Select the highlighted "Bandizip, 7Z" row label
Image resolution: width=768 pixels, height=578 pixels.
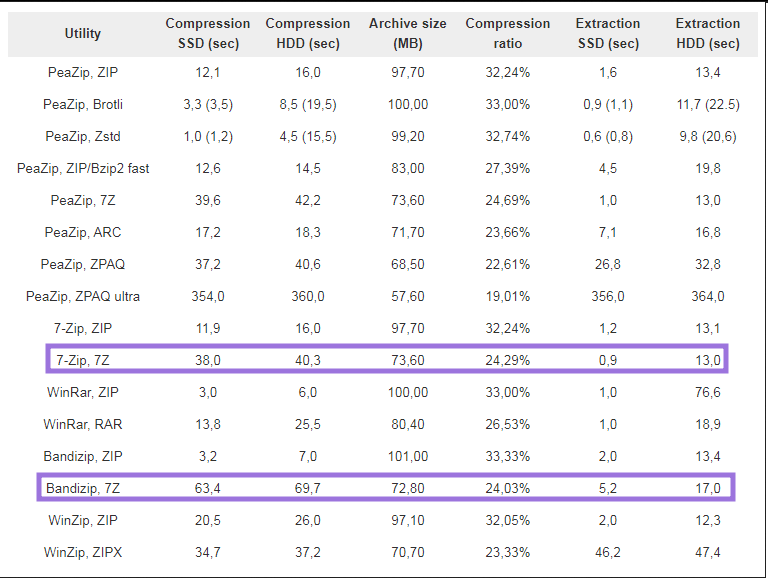83,488
